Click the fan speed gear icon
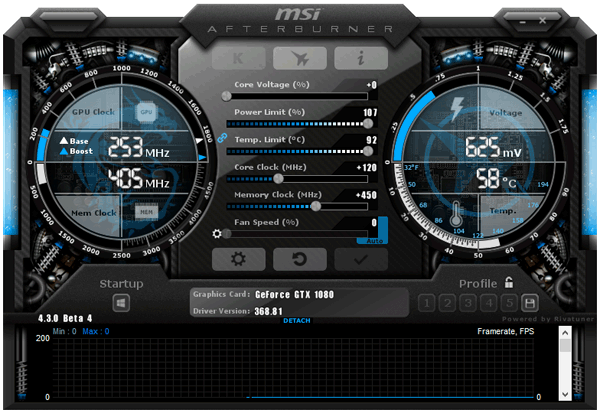The image size is (600, 413). pyautogui.click(x=217, y=233)
